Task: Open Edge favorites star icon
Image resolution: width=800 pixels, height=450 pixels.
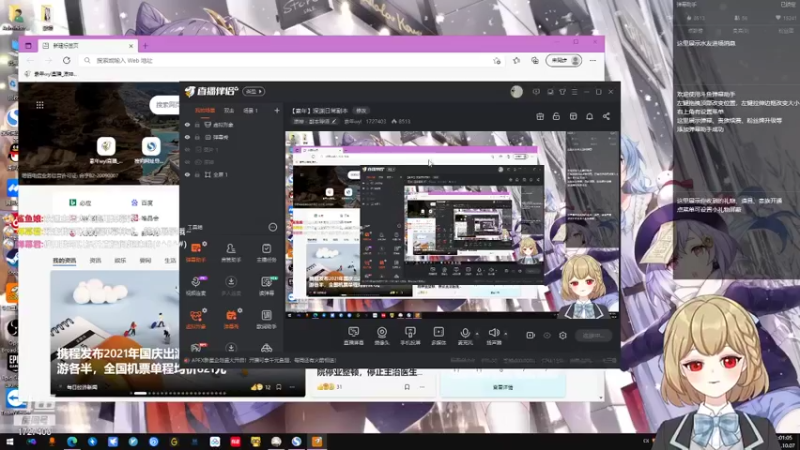Action: [516, 60]
